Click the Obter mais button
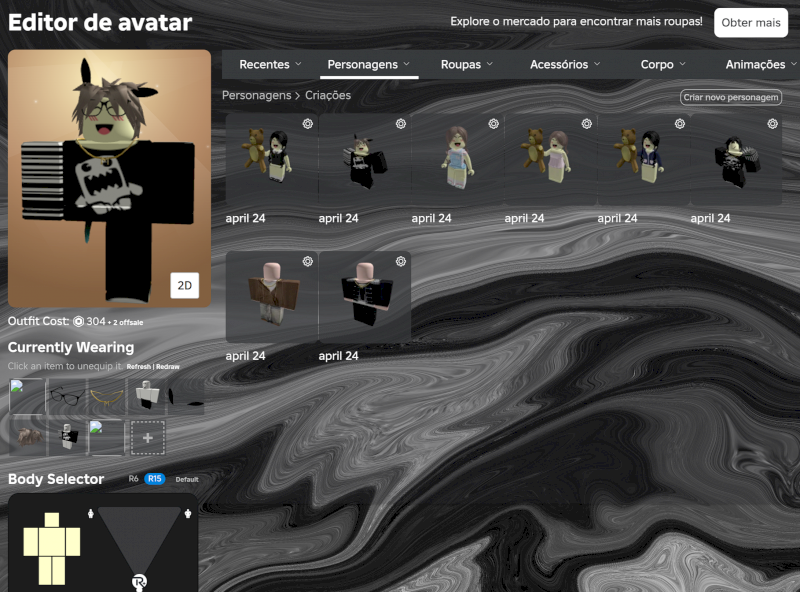 pyautogui.click(x=751, y=22)
